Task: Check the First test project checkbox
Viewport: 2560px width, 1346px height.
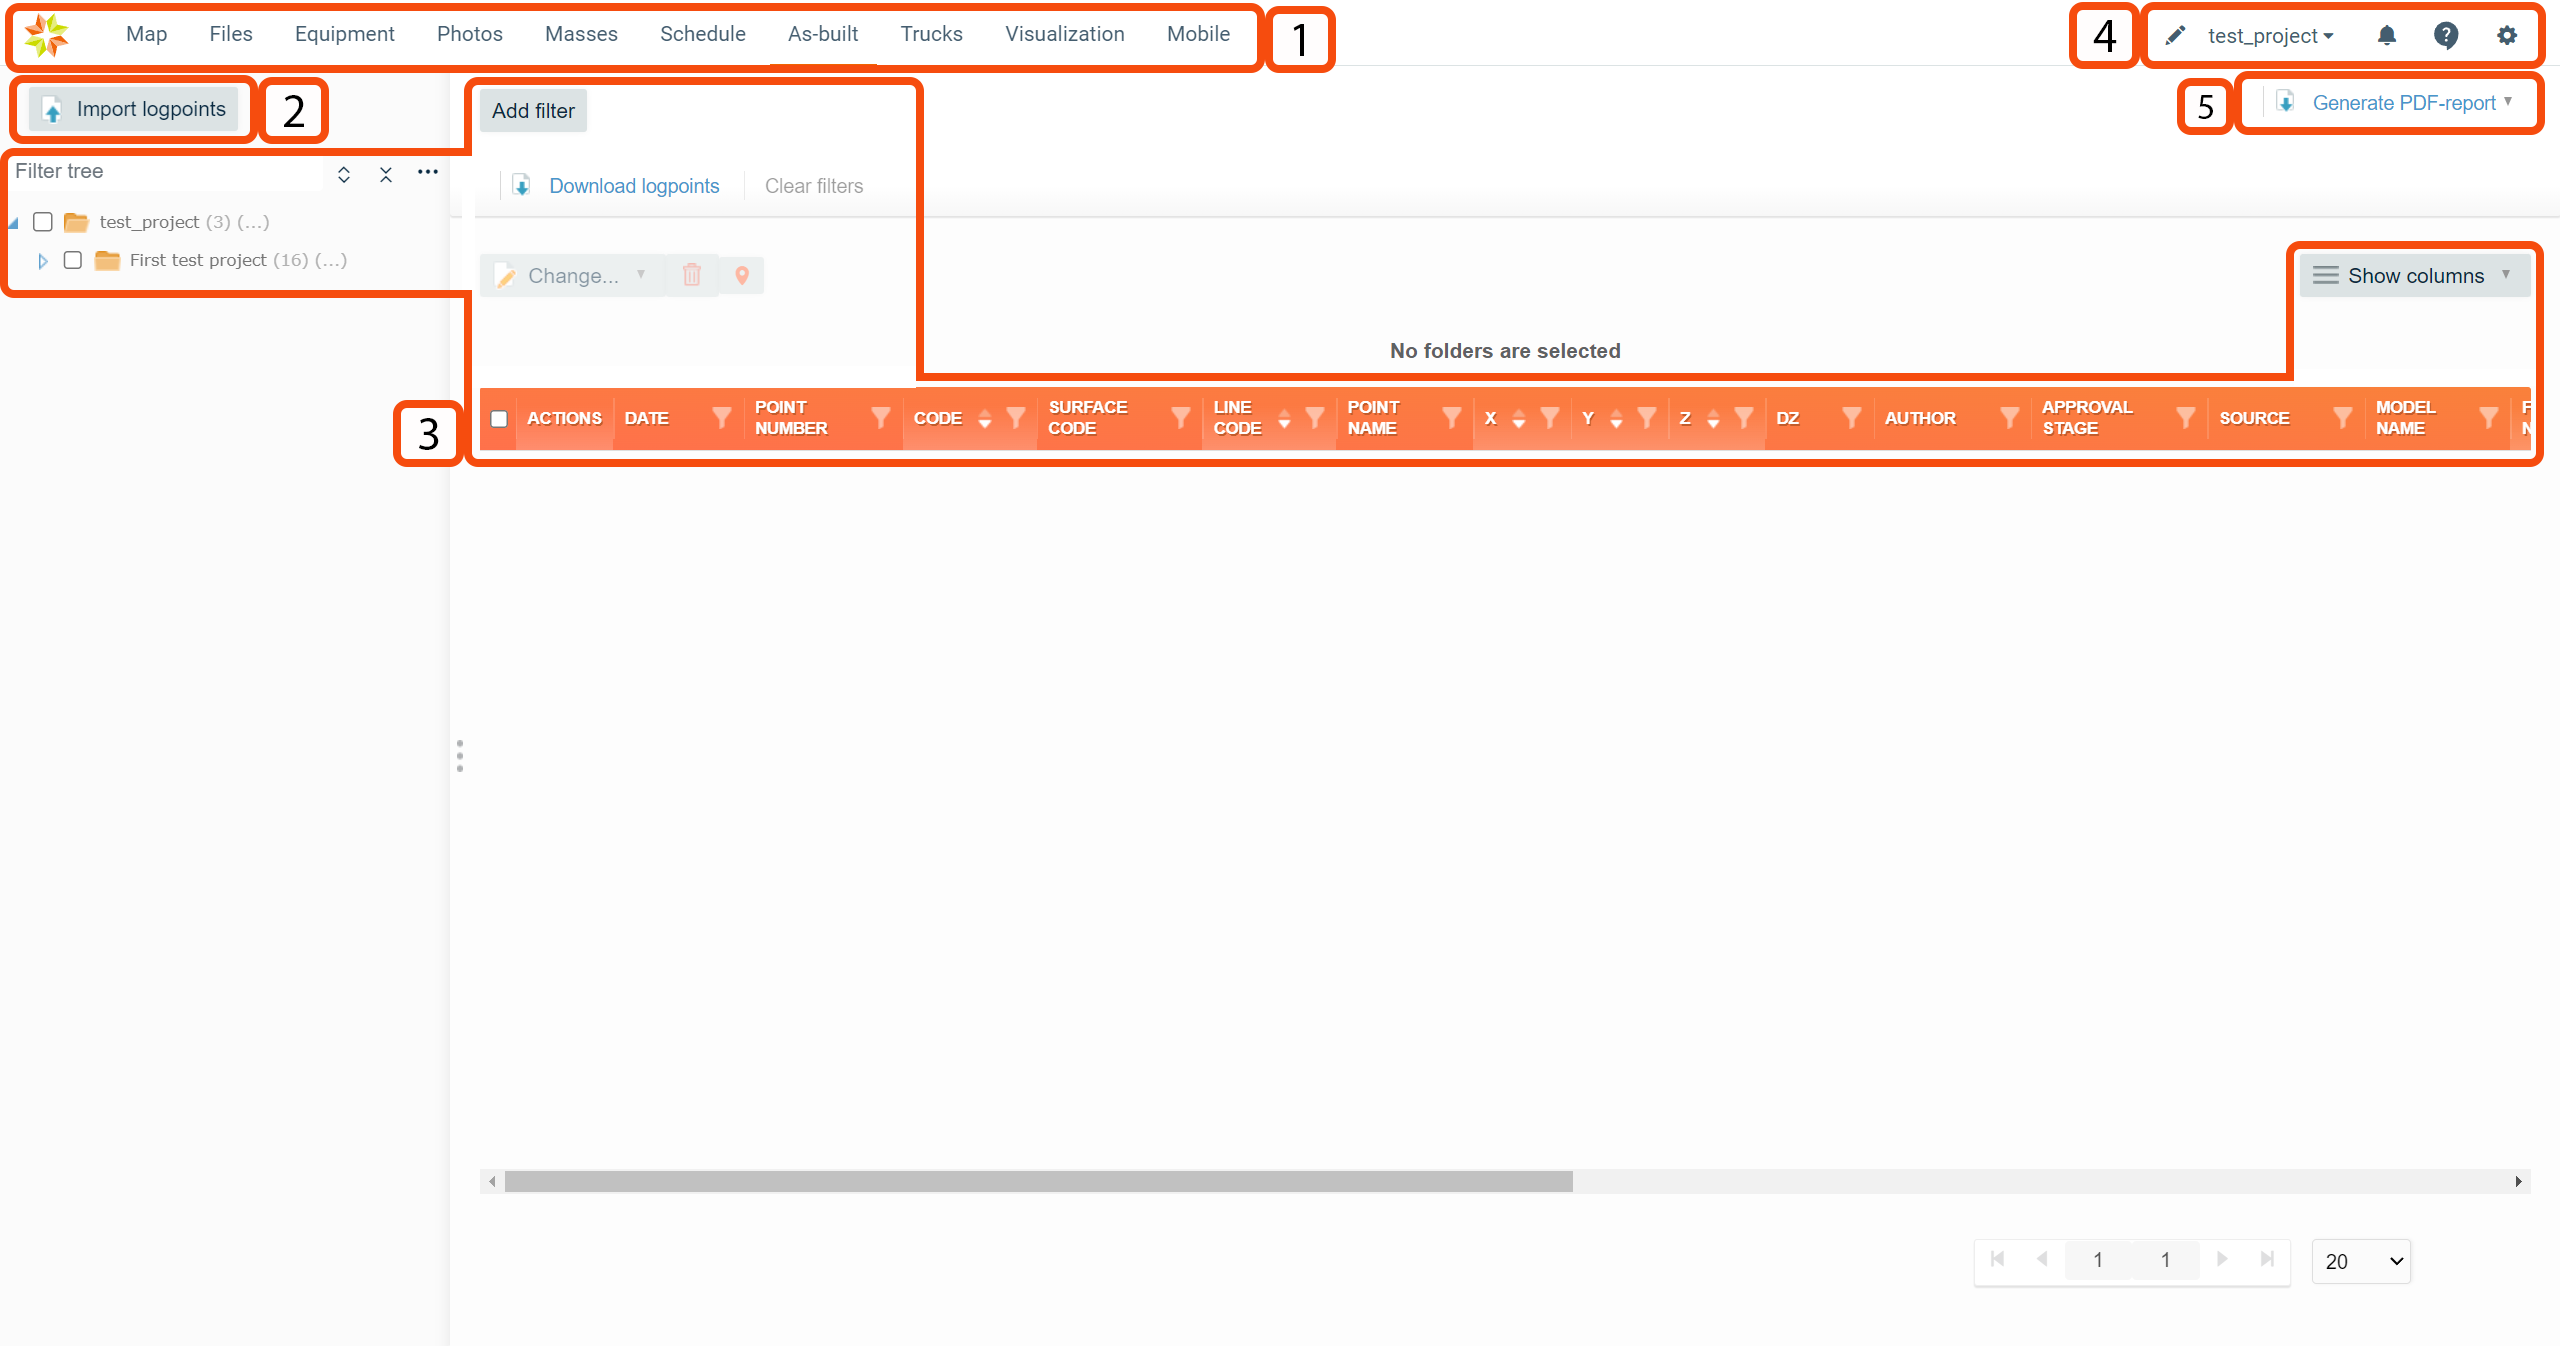Action: tap(73, 260)
